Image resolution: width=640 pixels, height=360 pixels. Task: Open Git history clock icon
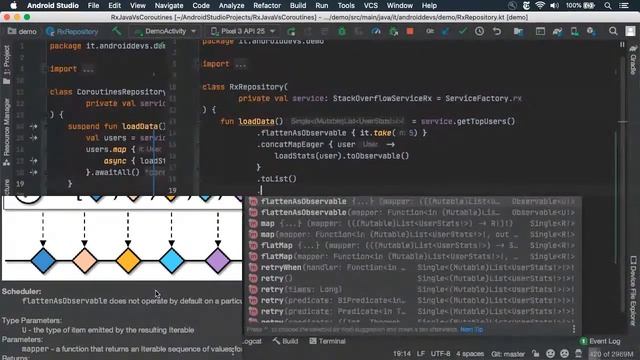point(479,31)
